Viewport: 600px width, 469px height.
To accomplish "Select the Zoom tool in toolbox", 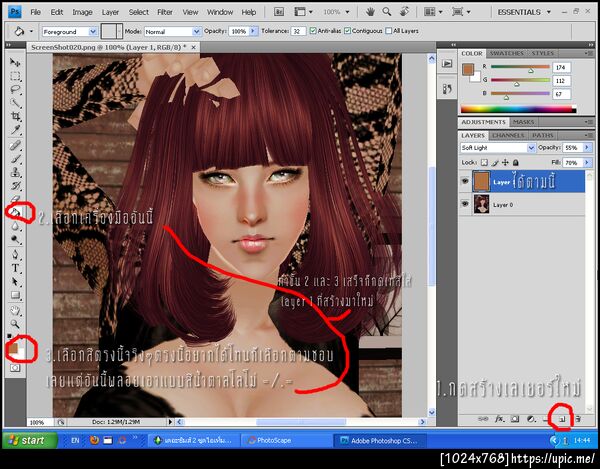I will (x=15, y=324).
